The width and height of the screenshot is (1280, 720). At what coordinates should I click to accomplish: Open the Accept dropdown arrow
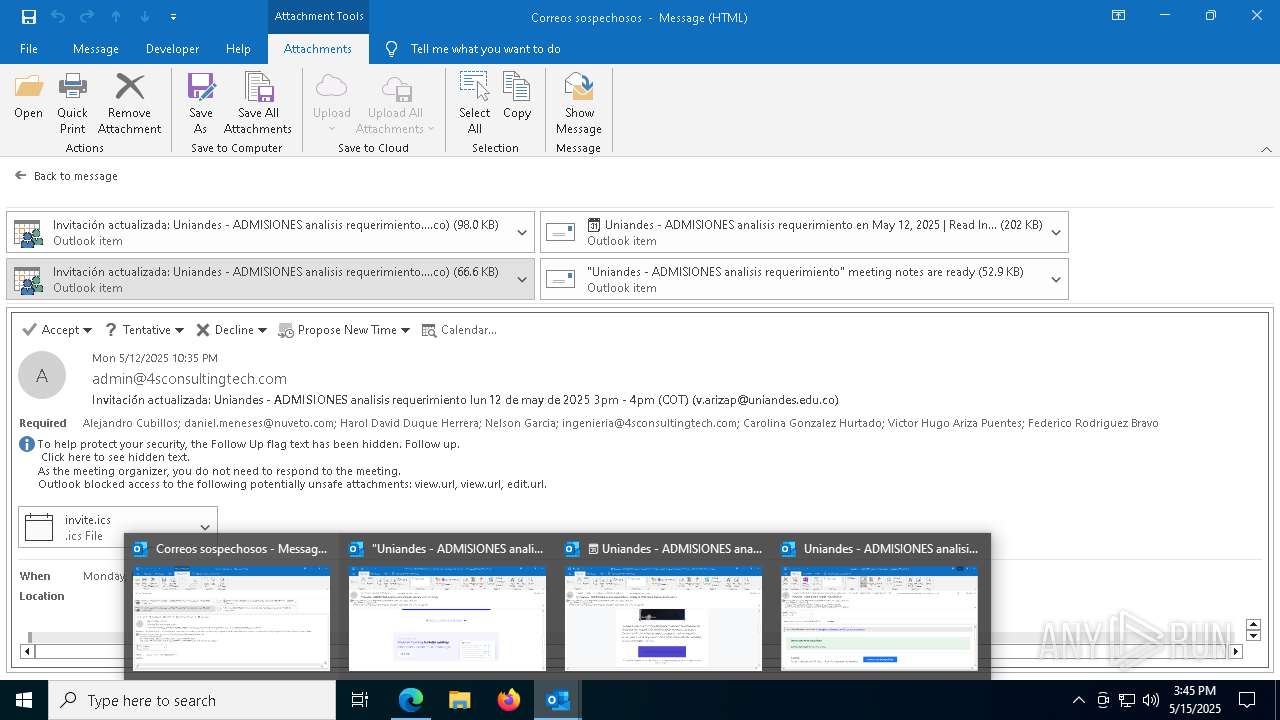[88, 330]
